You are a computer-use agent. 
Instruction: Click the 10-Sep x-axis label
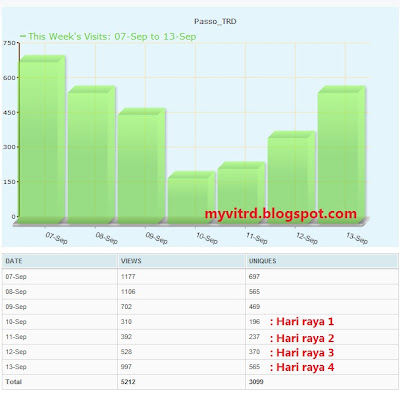[207, 238]
